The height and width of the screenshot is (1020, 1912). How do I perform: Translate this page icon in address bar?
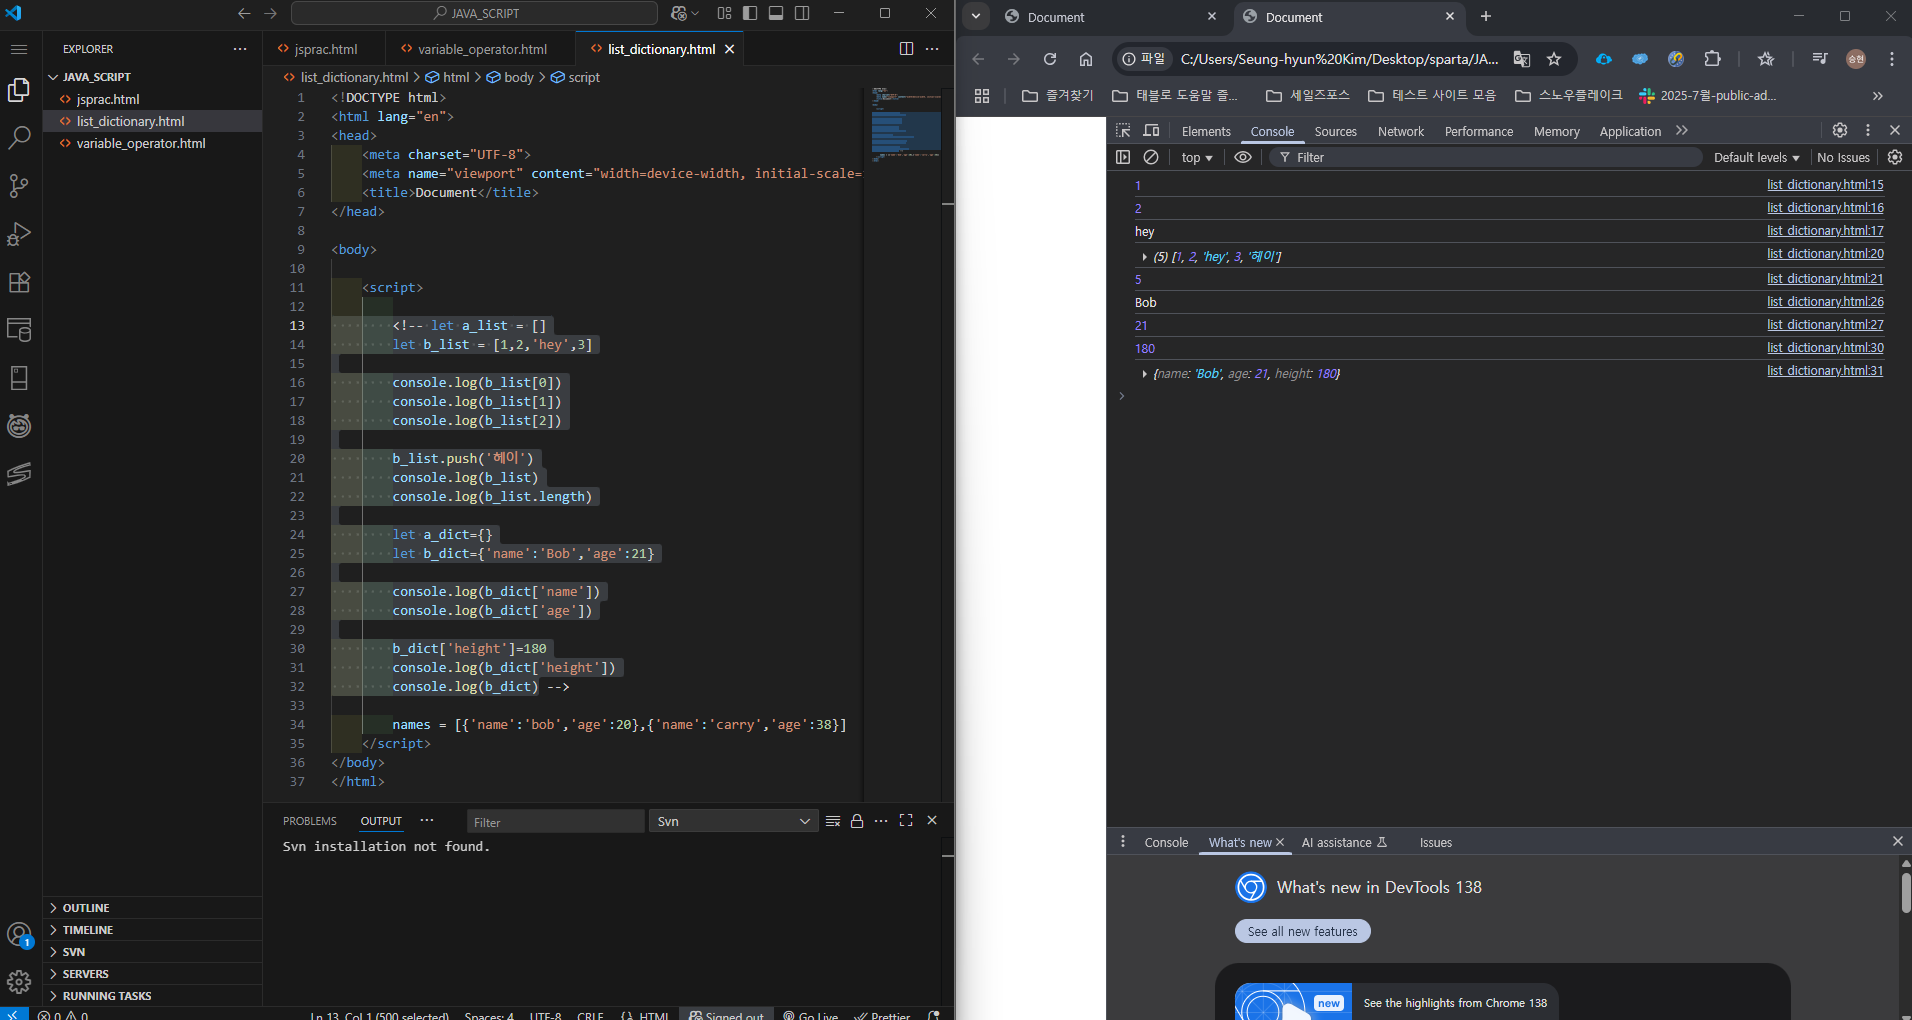click(x=1522, y=59)
